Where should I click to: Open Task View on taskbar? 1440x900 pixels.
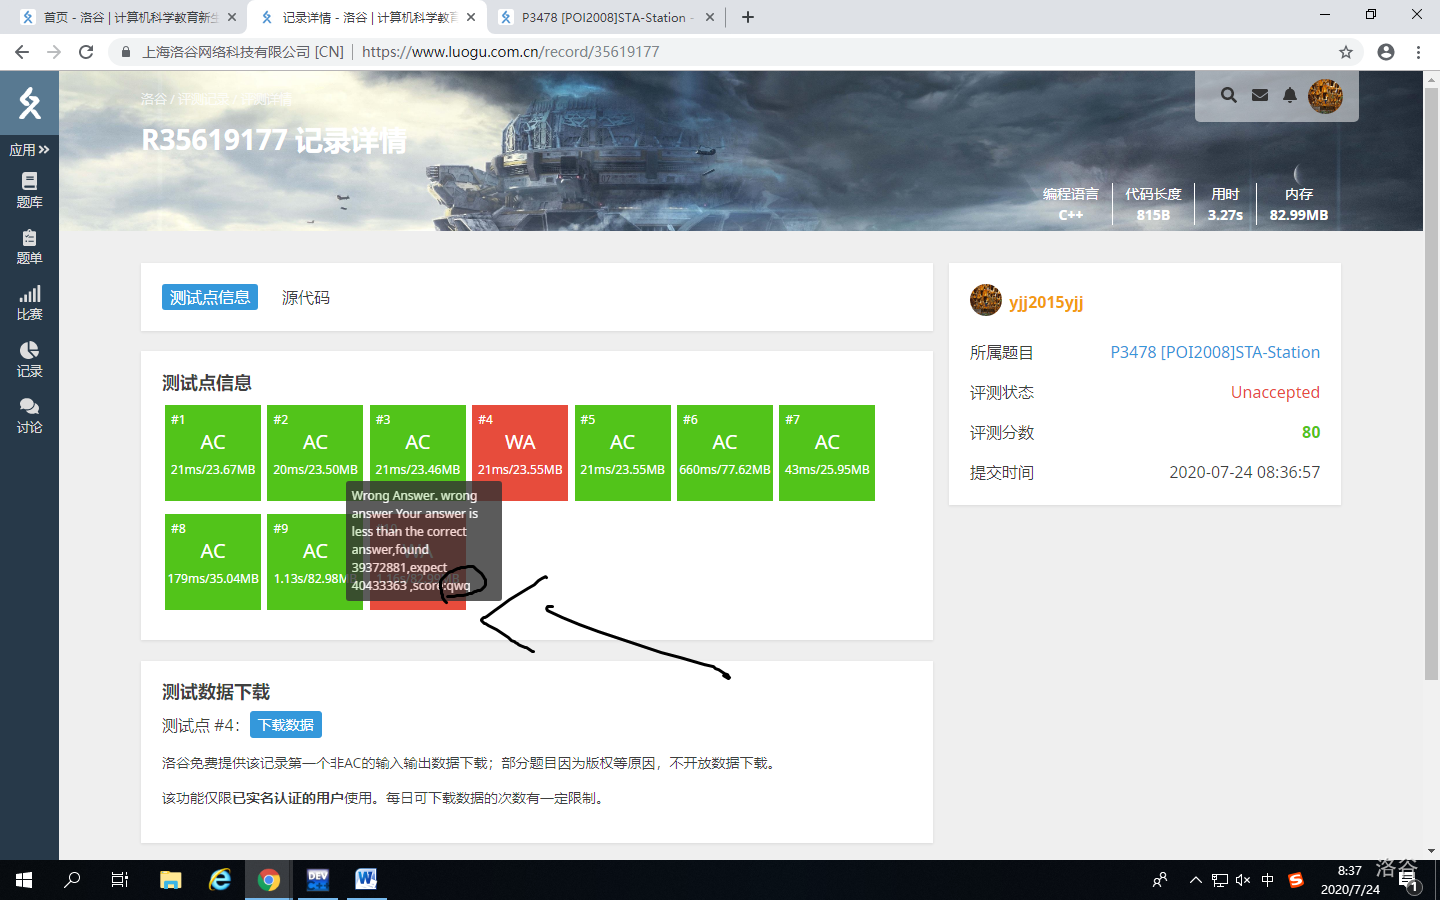120,880
